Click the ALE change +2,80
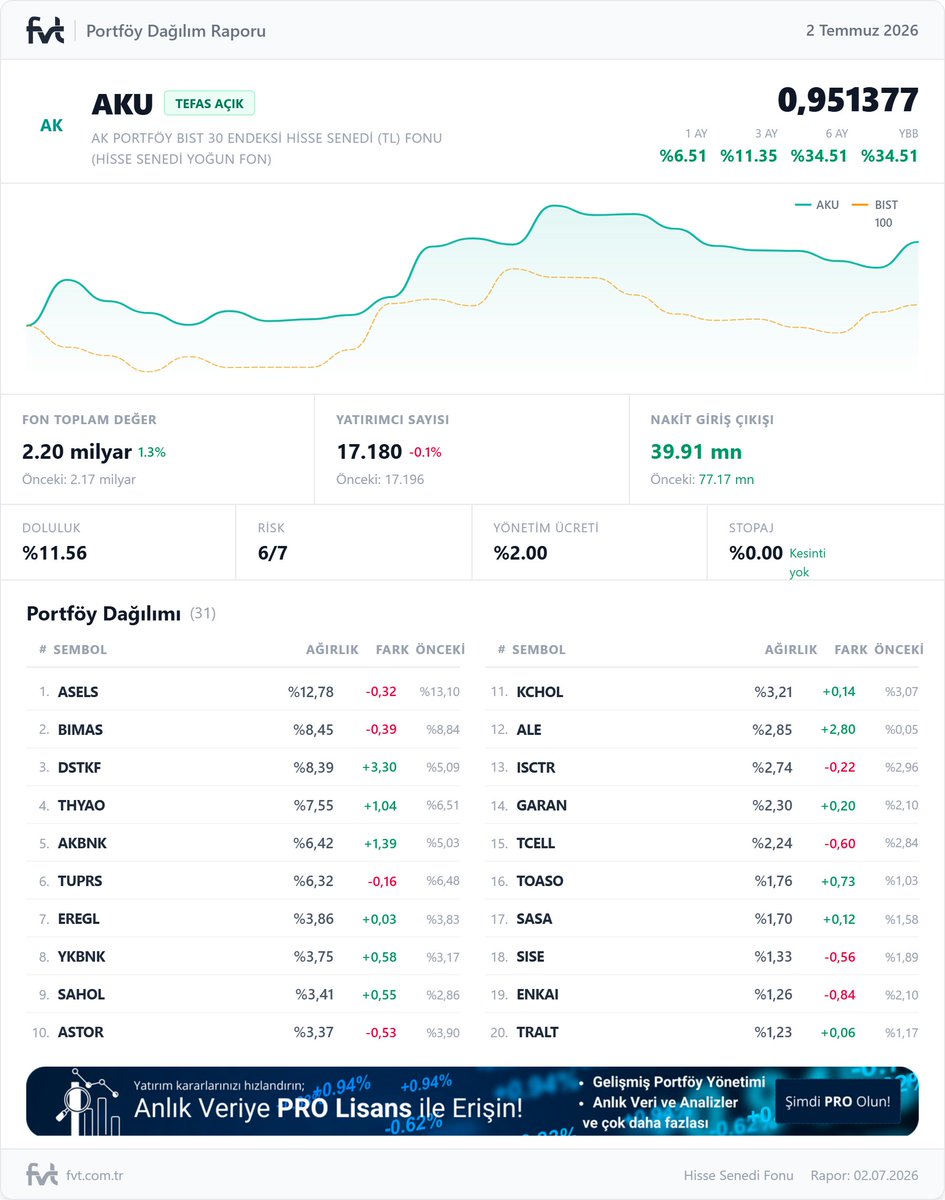 point(838,730)
